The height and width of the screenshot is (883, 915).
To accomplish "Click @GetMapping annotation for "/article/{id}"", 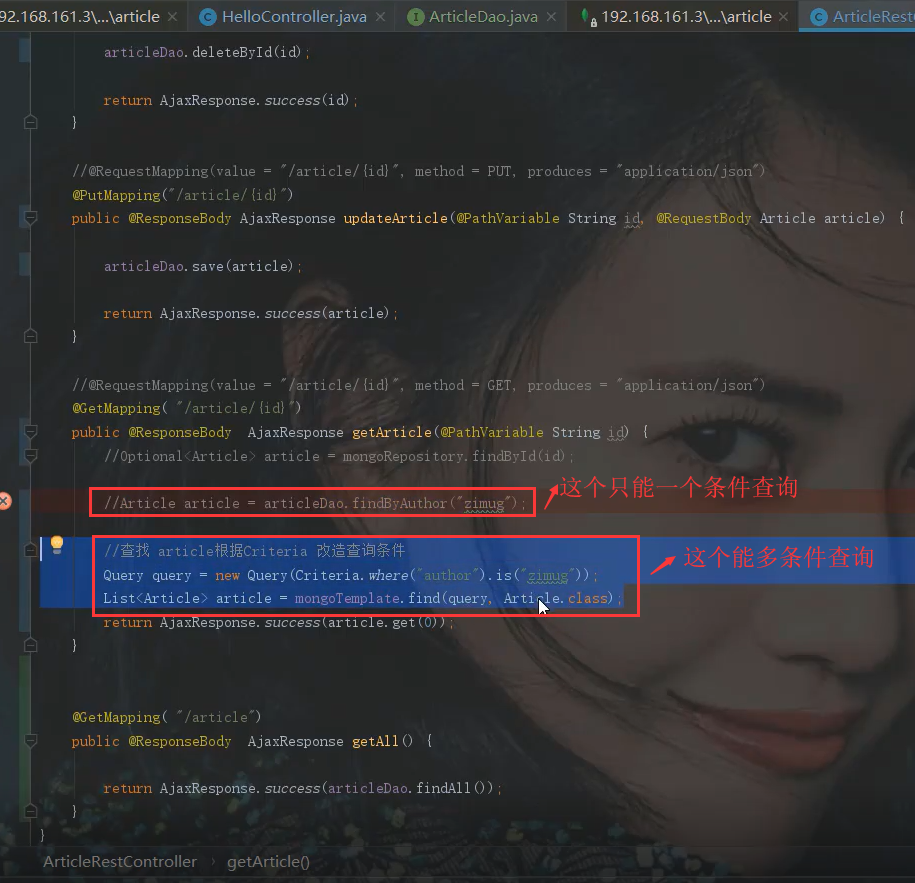I will pos(116,409).
